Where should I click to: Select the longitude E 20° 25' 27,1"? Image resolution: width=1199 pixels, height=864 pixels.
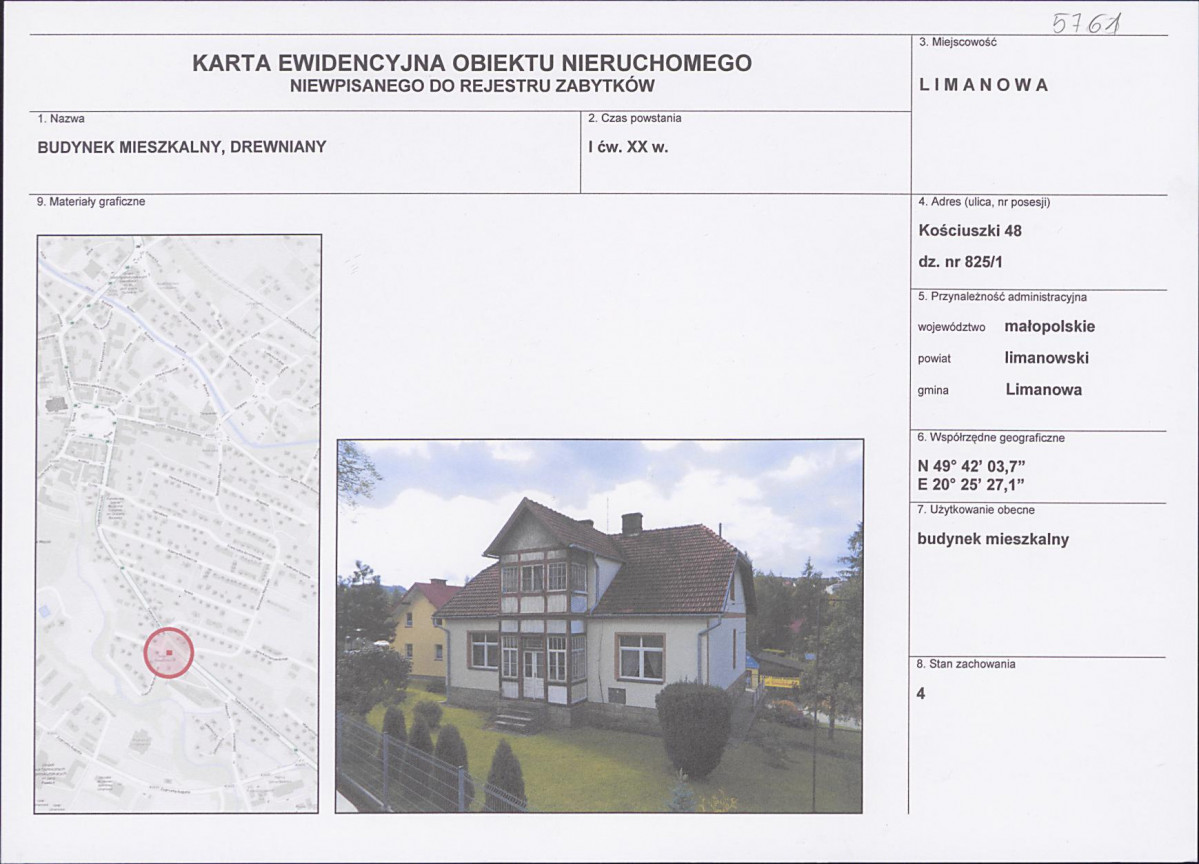point(970,484)
